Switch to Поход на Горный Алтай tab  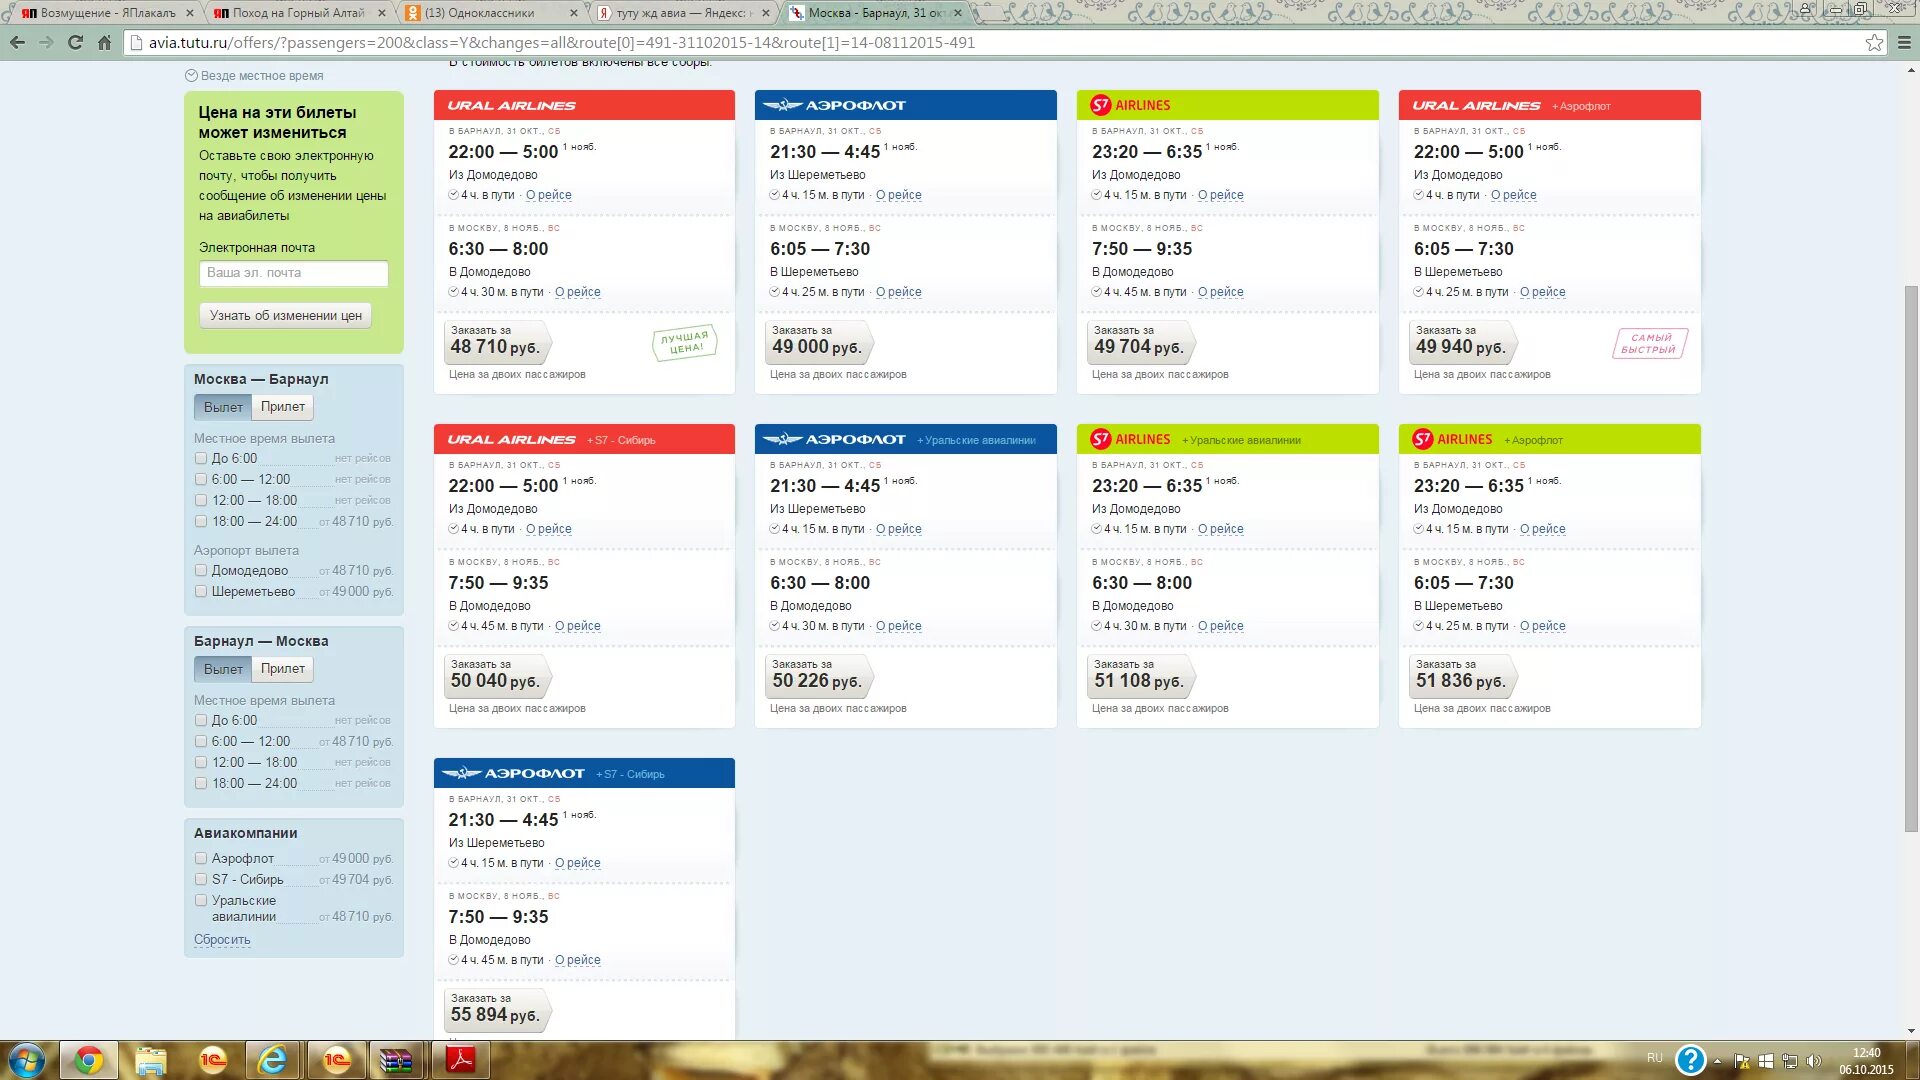[298, 13]
